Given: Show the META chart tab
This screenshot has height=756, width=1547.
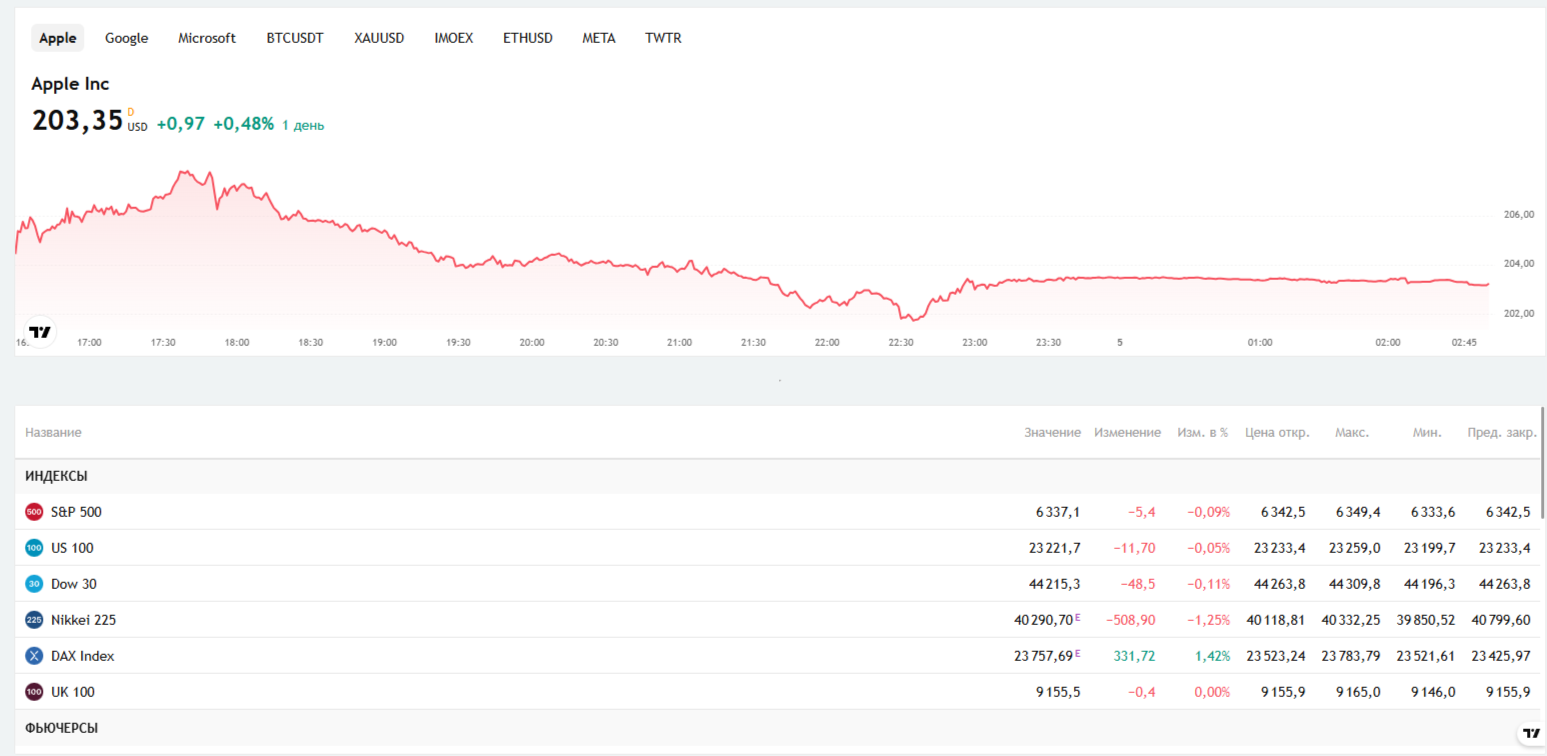Looking at the screenshot, I should click(x=599, y=38).
